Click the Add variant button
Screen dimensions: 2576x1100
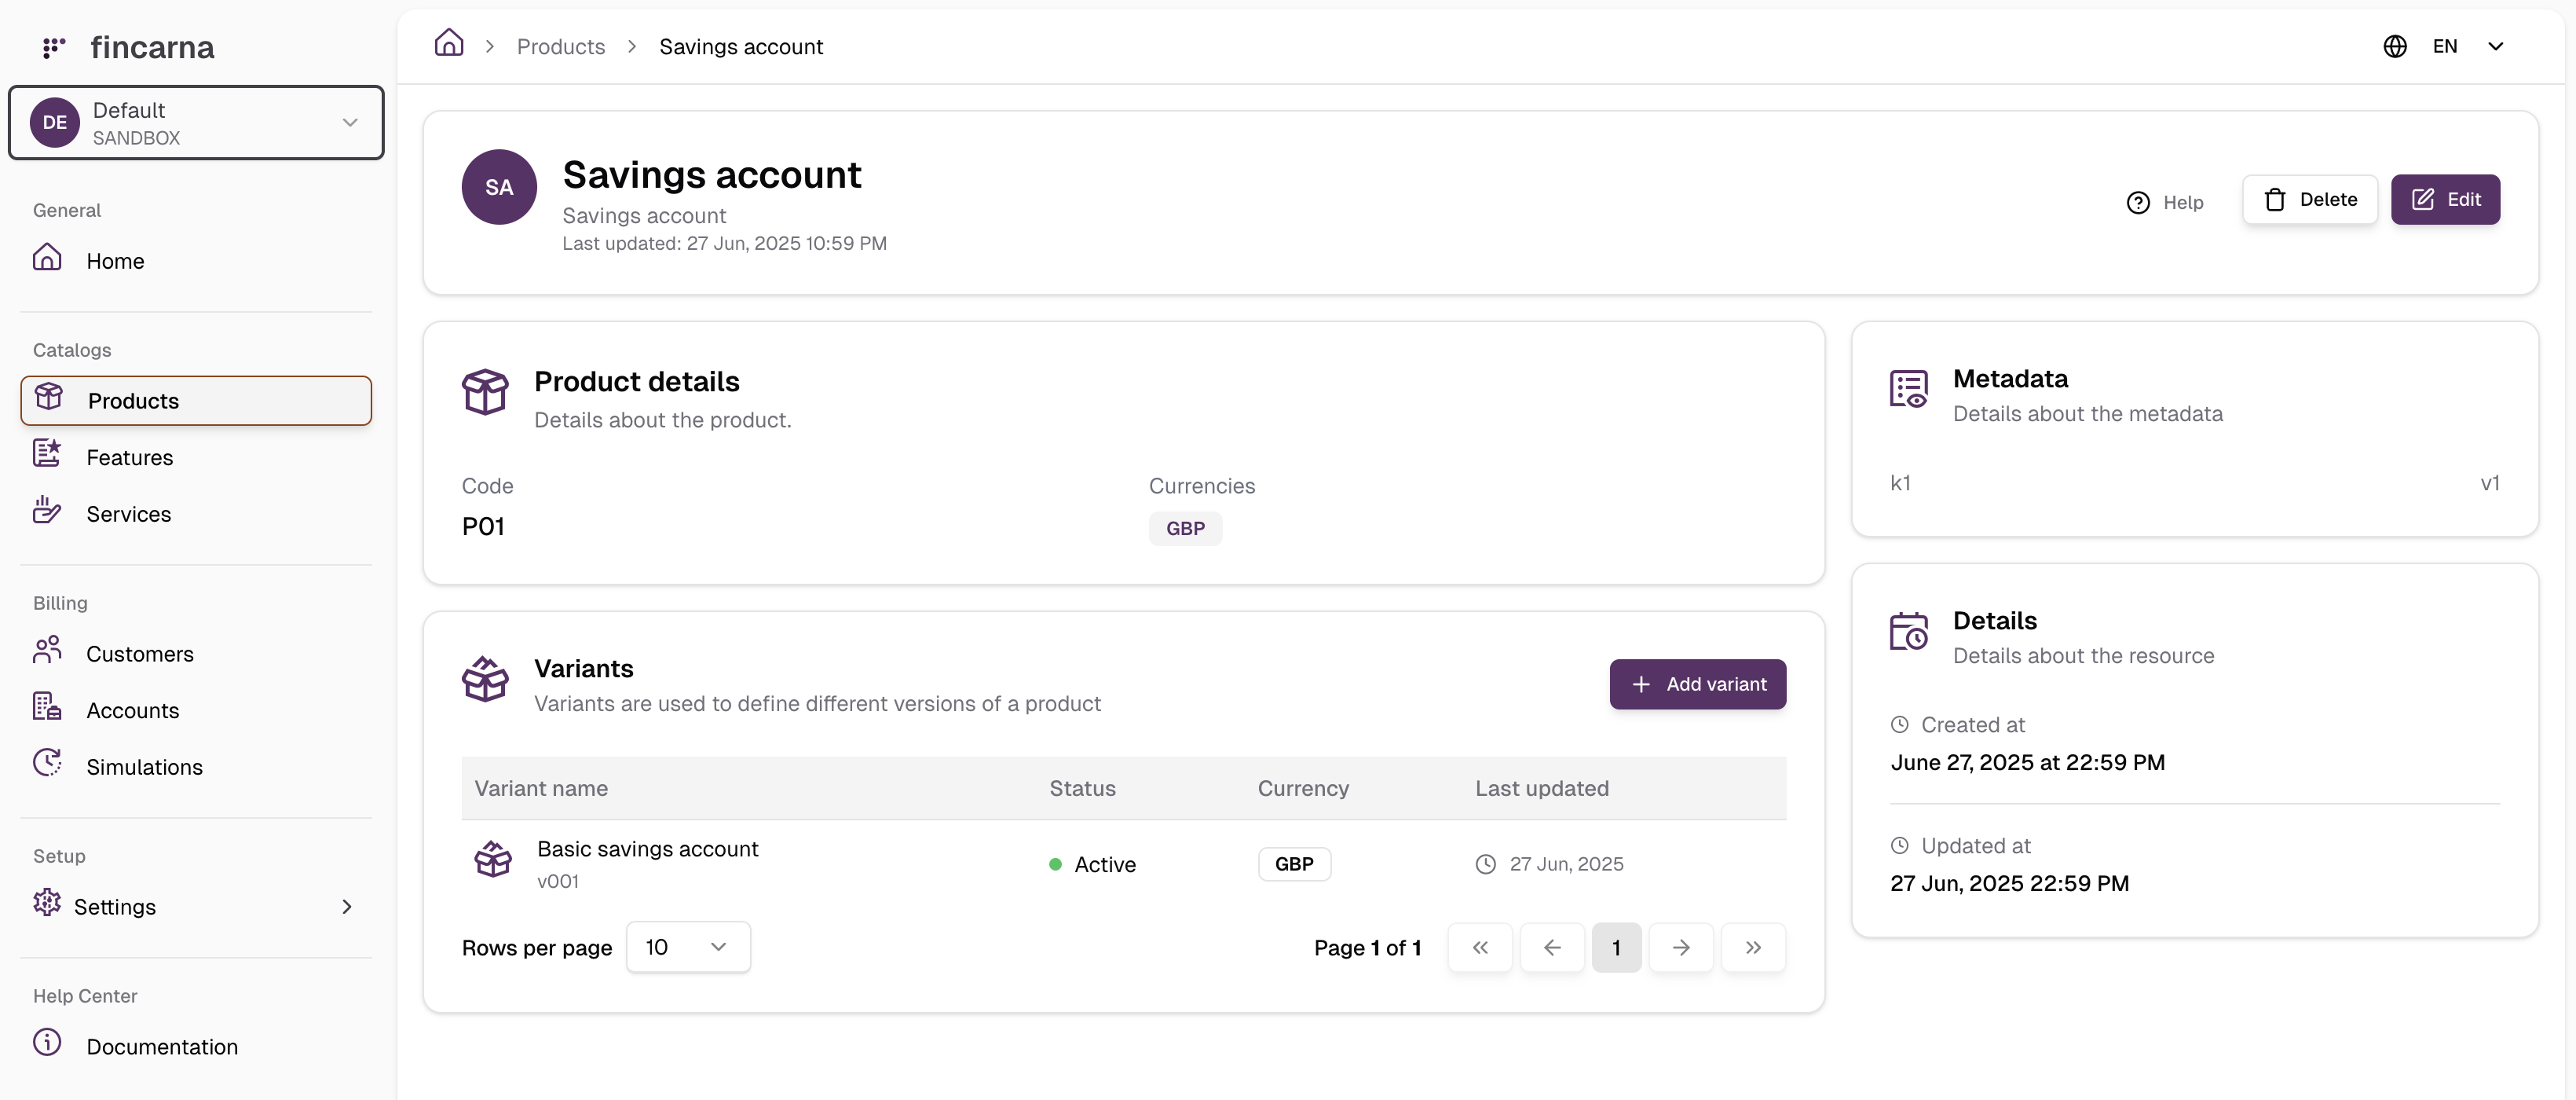pyautogui.click(x=1697, y=684)
